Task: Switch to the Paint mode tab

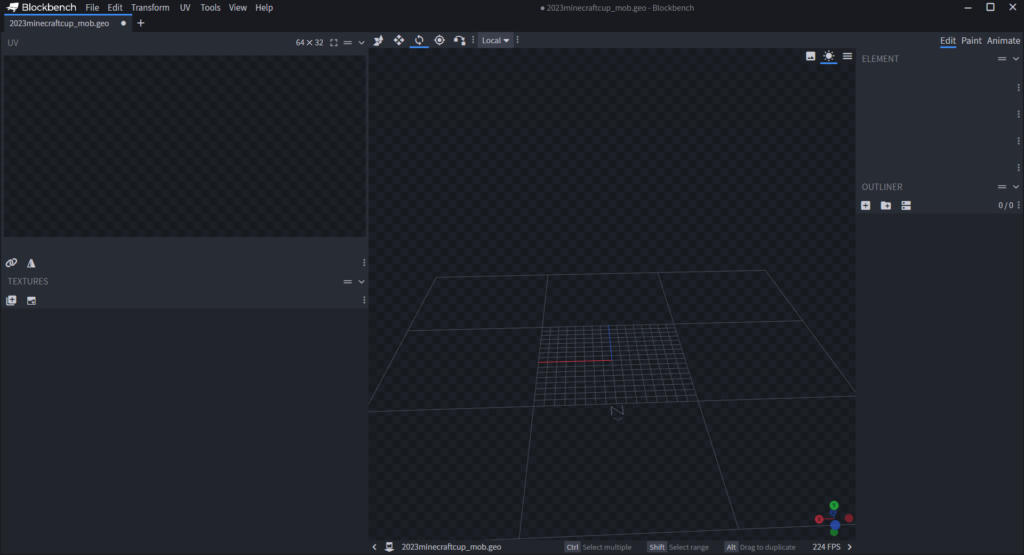Action: pos(971,41)
